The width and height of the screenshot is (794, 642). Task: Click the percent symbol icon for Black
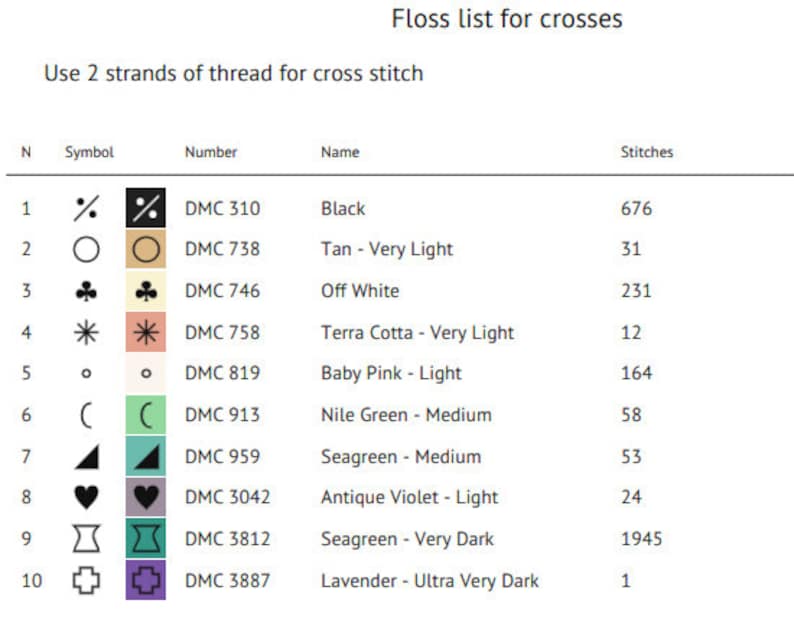[86, 208]
